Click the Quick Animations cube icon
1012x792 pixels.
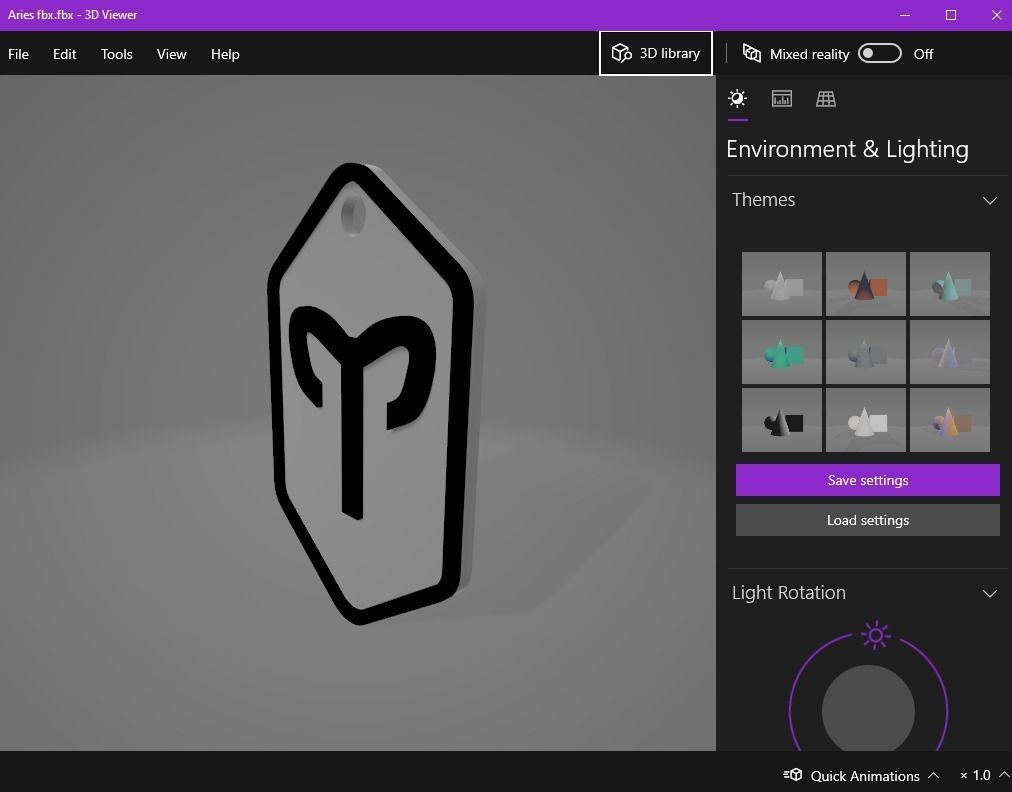point(793,775)
